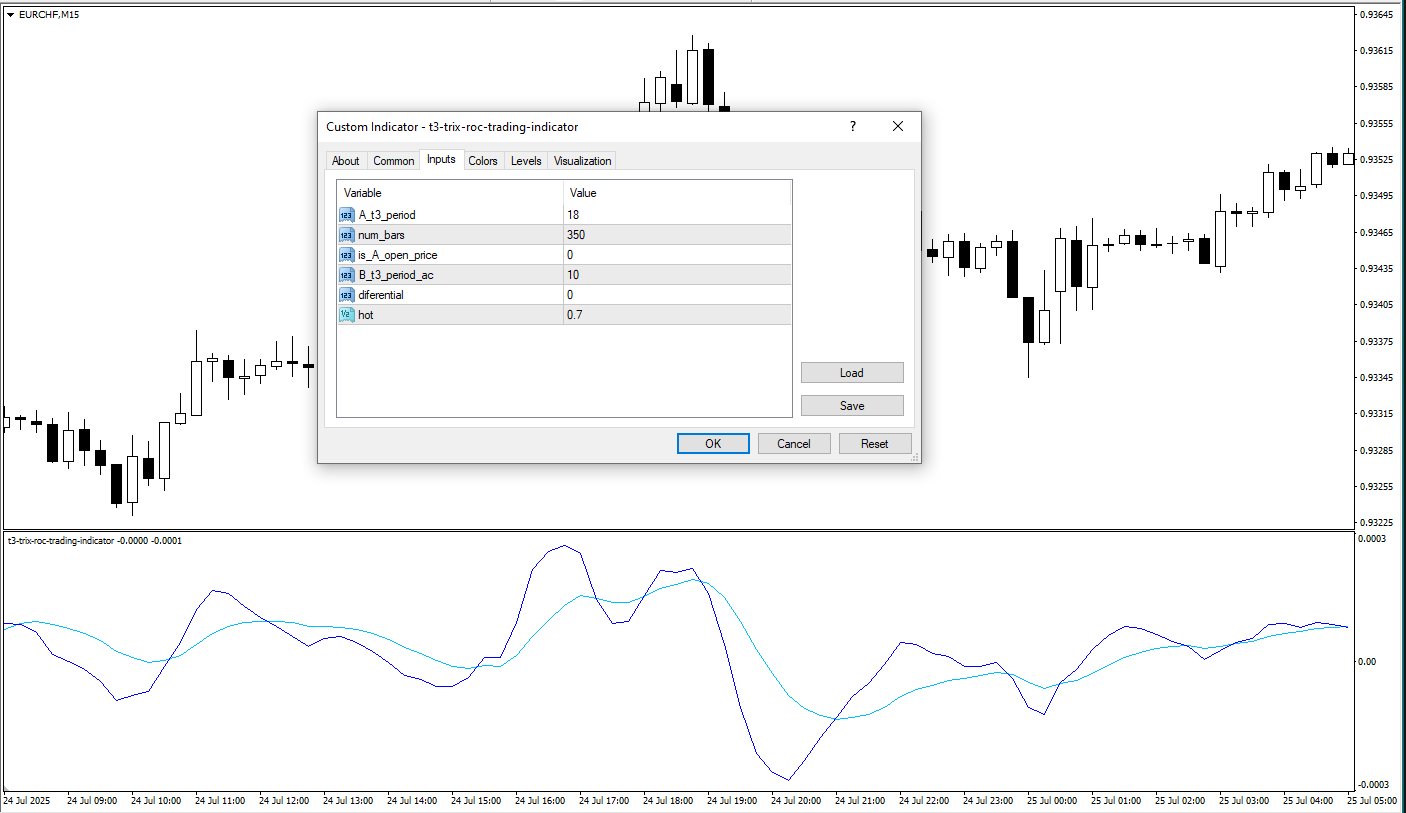Open the Visualization tab
The width and height of the screenshot is (1406, 813).
tap(582, 161)
